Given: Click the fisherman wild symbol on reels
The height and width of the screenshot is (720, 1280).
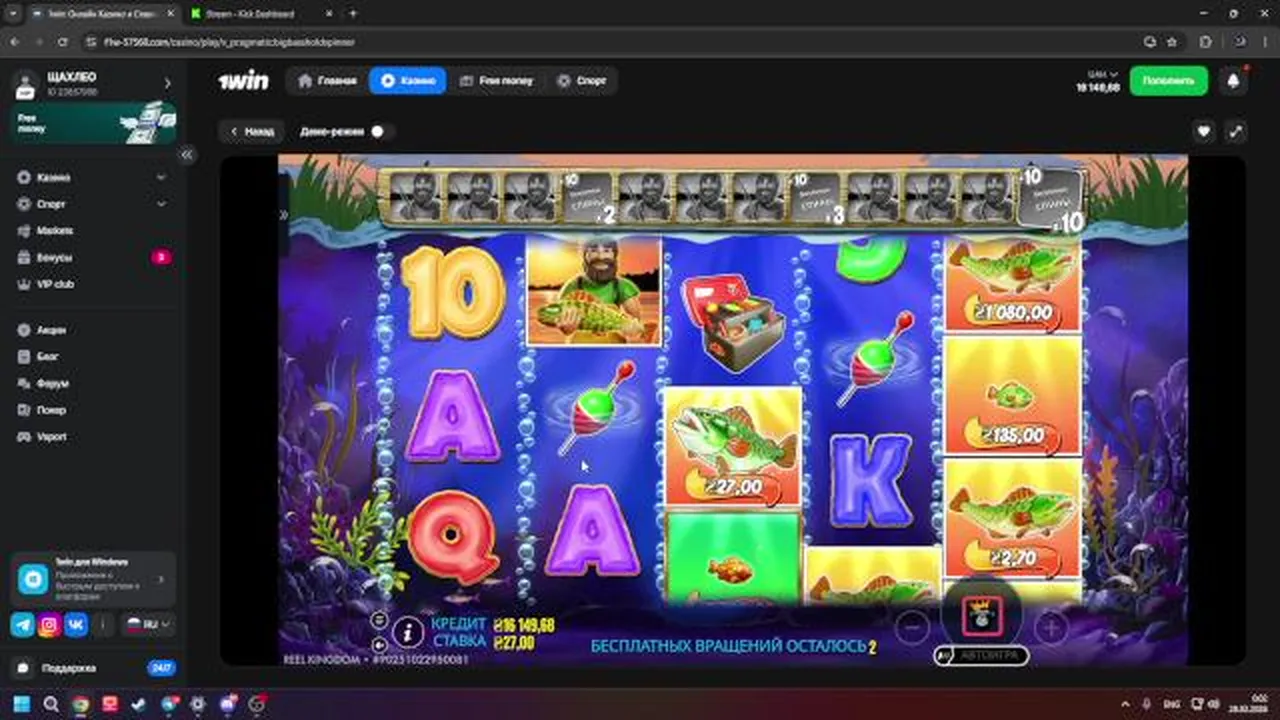Looking at the screenshot, I should pyautogui.click(x=593, y=291).
